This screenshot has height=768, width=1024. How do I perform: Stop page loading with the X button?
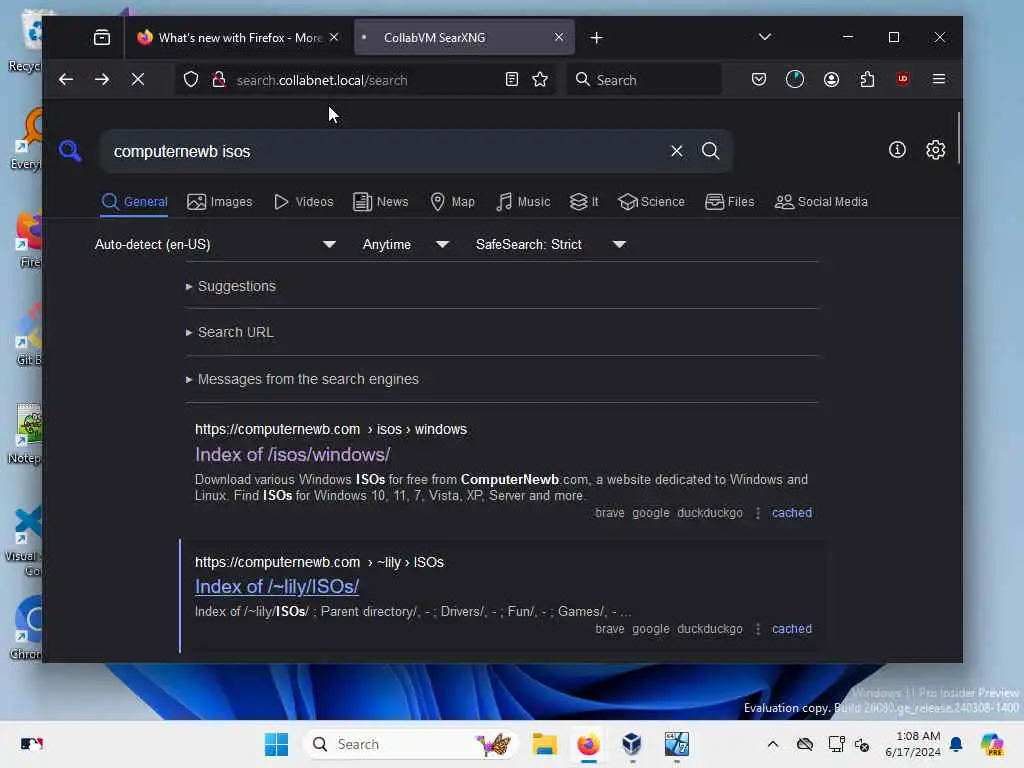[x=138, y=80]
